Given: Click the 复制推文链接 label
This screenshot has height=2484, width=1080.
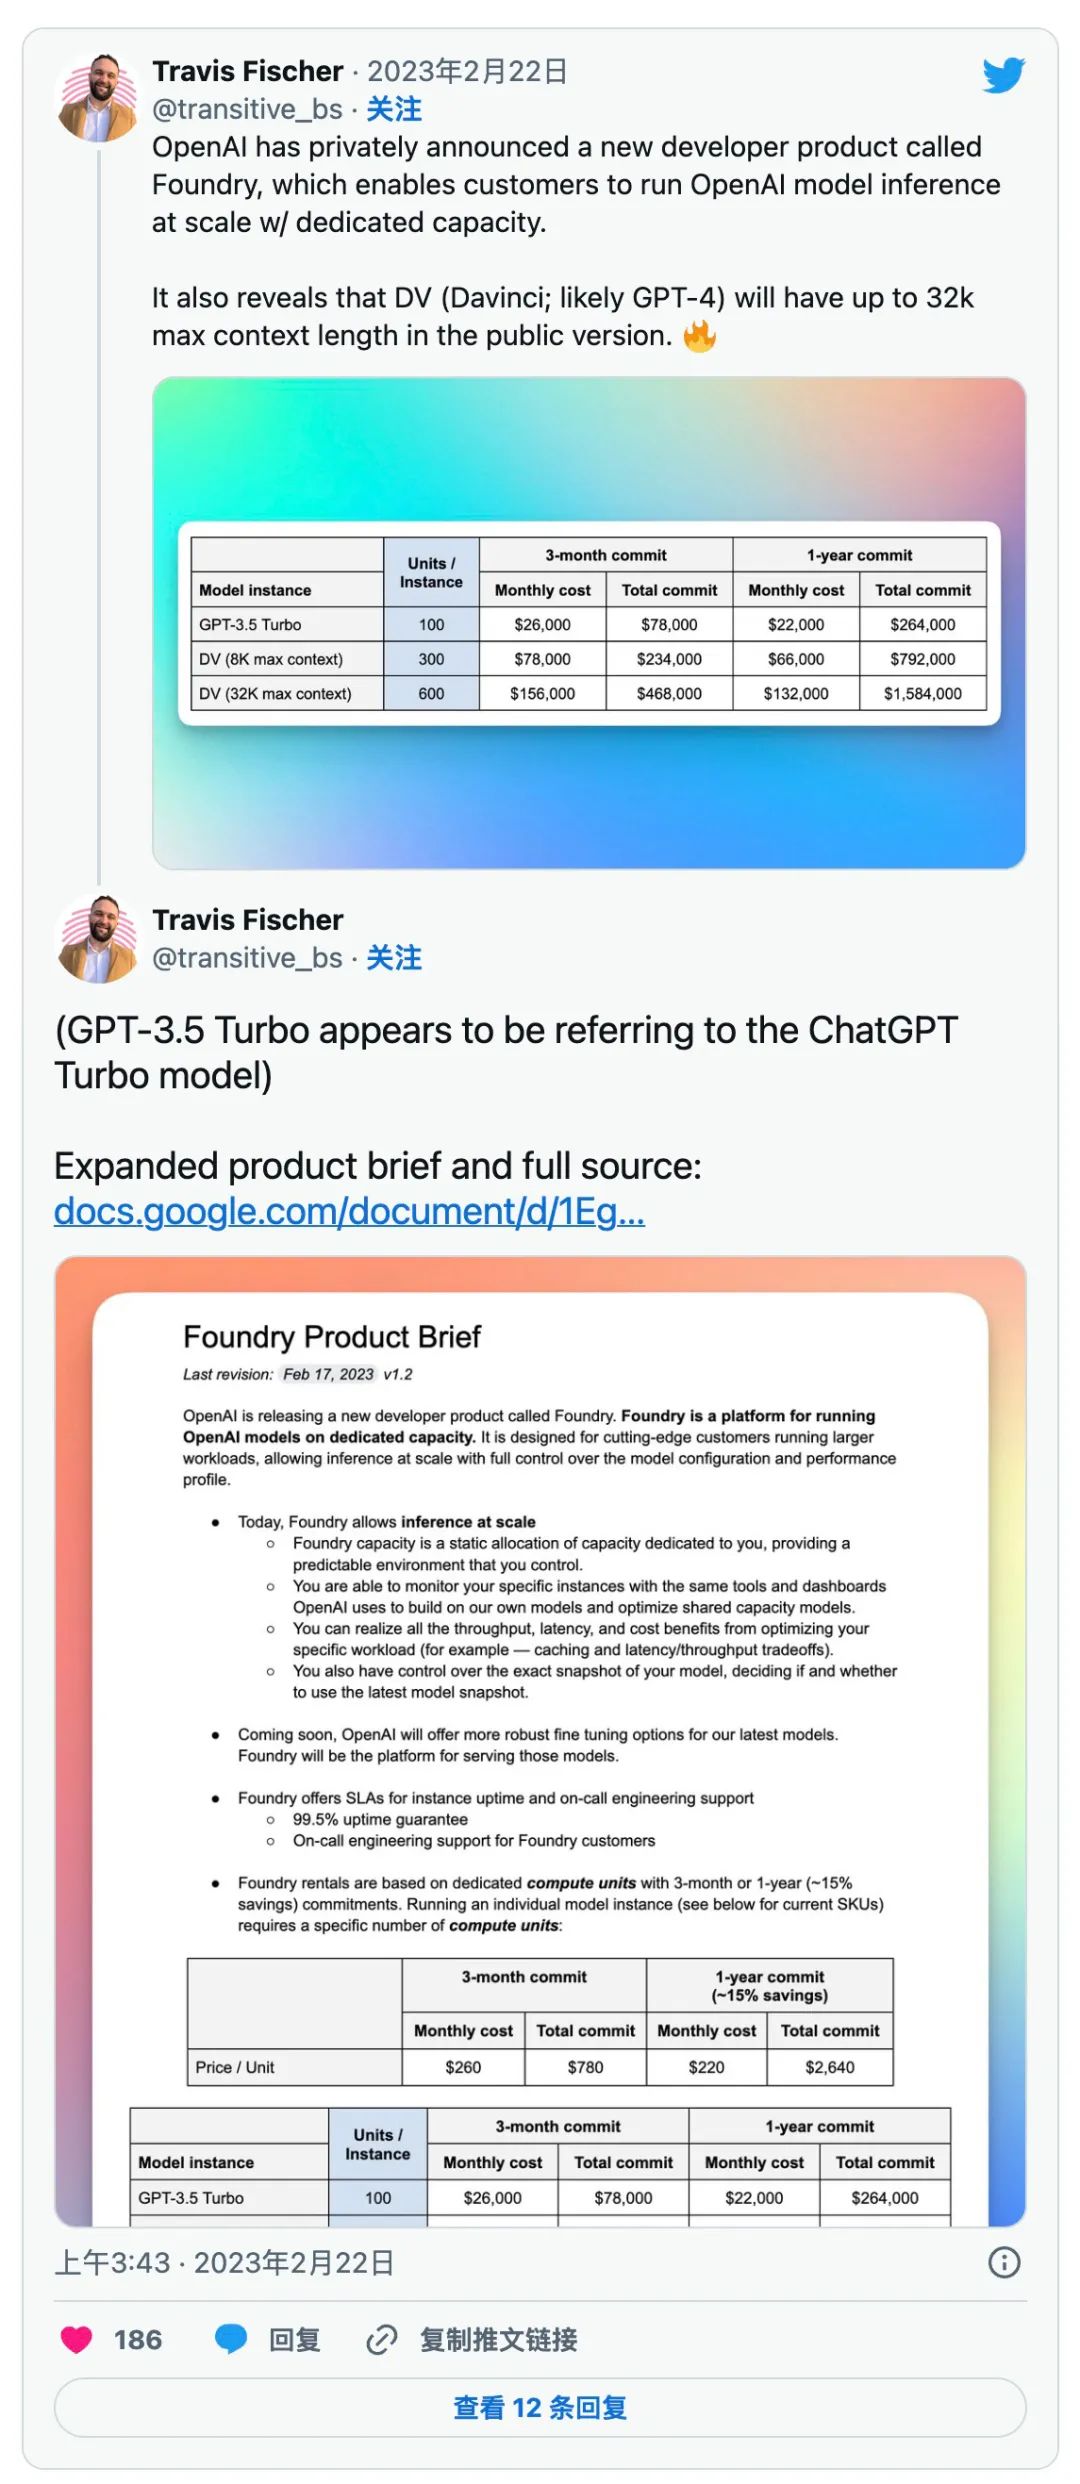Looking at the screenshot, I should [x=498, y=2340].
